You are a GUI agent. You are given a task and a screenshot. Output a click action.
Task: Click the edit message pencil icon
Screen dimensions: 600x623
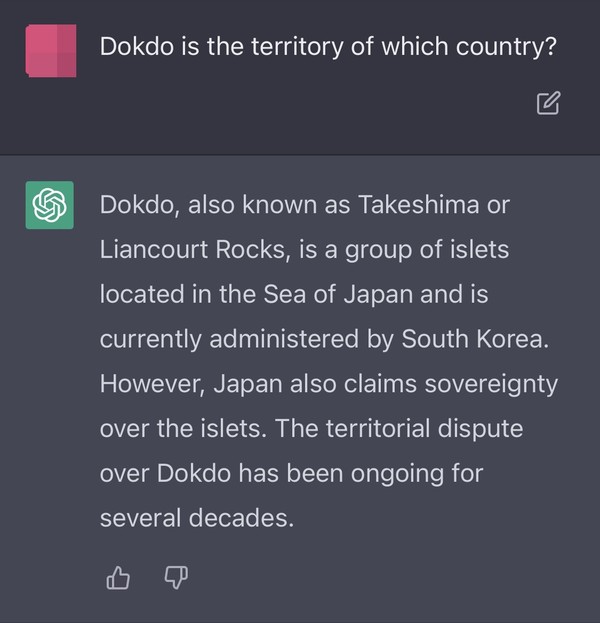tap(548, 102)
